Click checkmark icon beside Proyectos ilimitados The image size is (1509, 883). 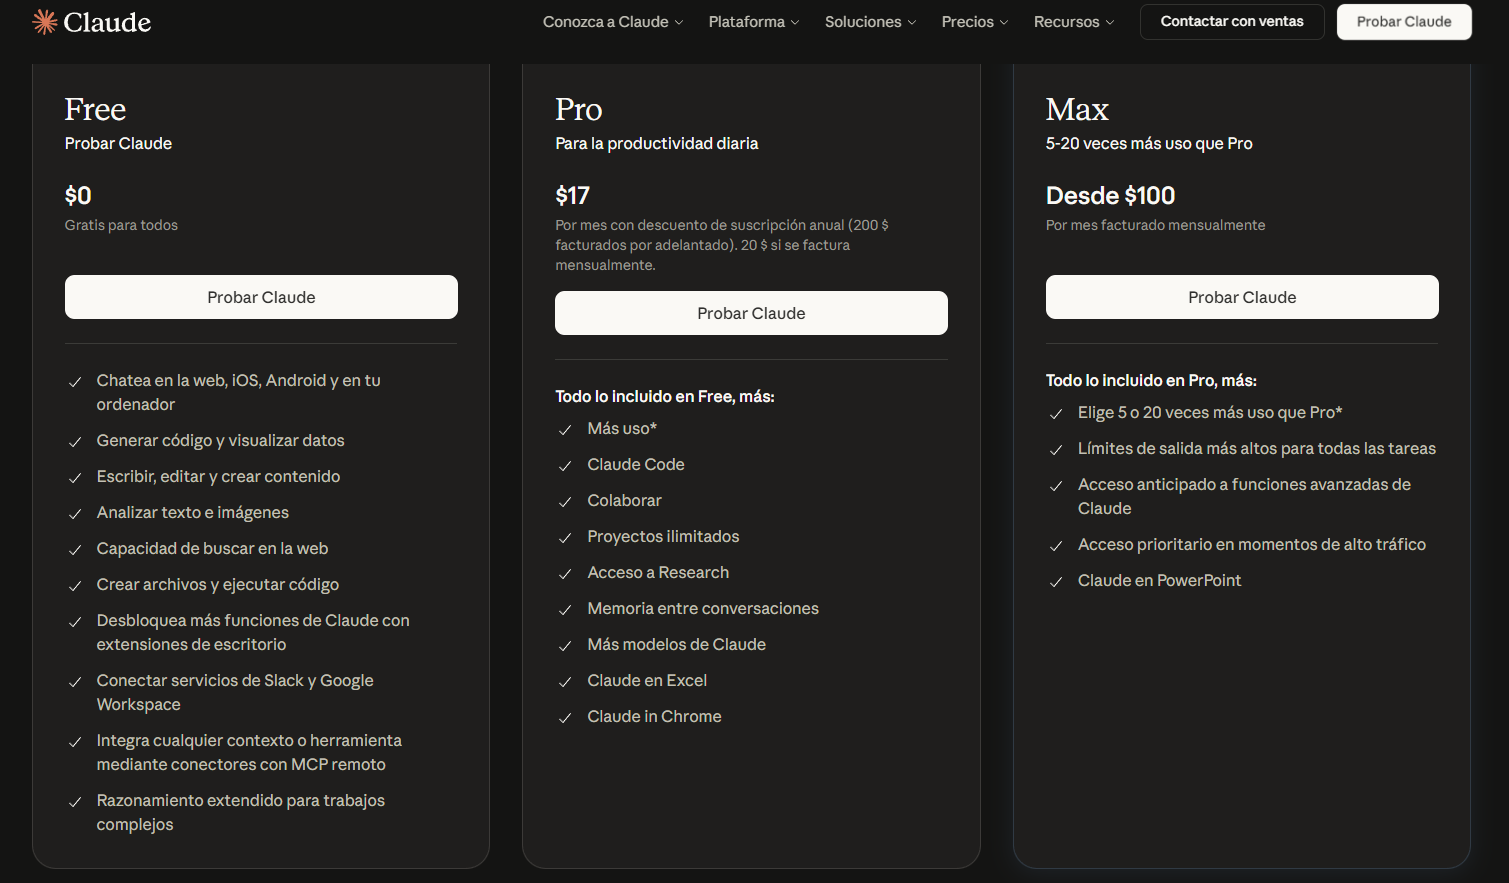[565, 538]
